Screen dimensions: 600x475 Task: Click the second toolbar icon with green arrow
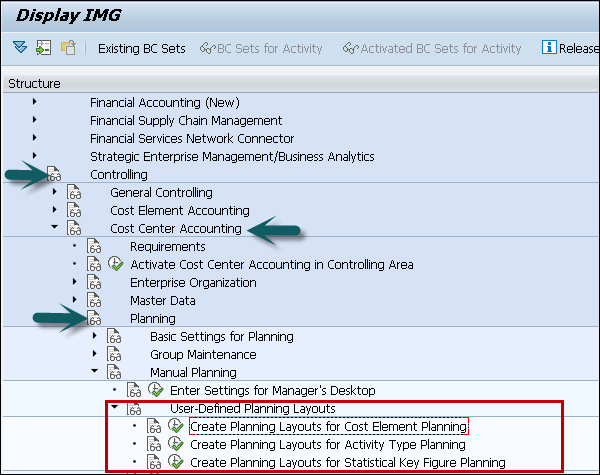(44, 48)
